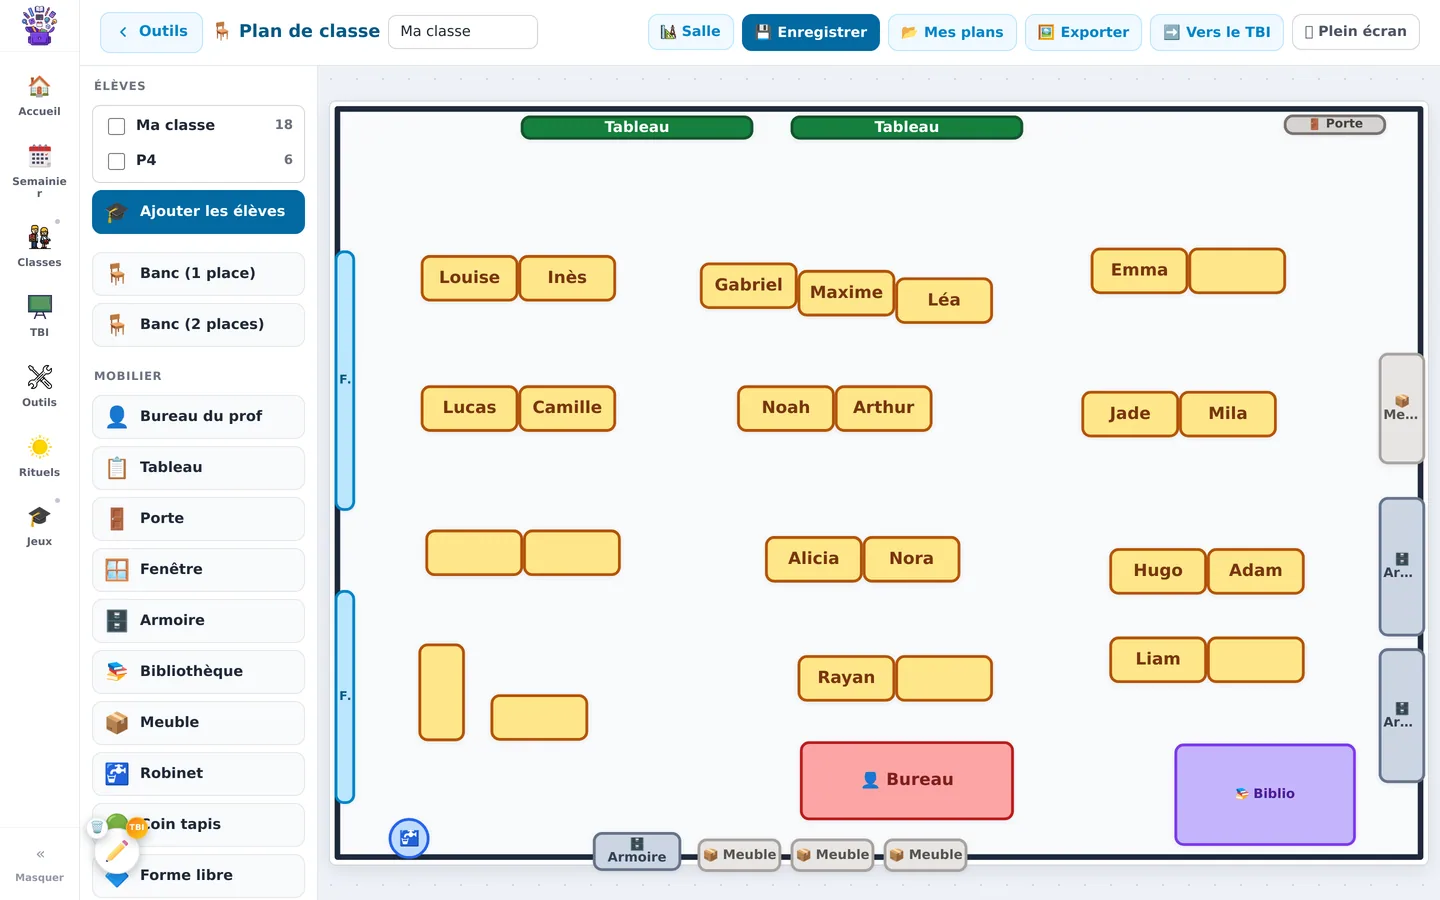Select the left Tableau on the wall
Viewport: 1440px width, 900px height.
pos(637,127)
